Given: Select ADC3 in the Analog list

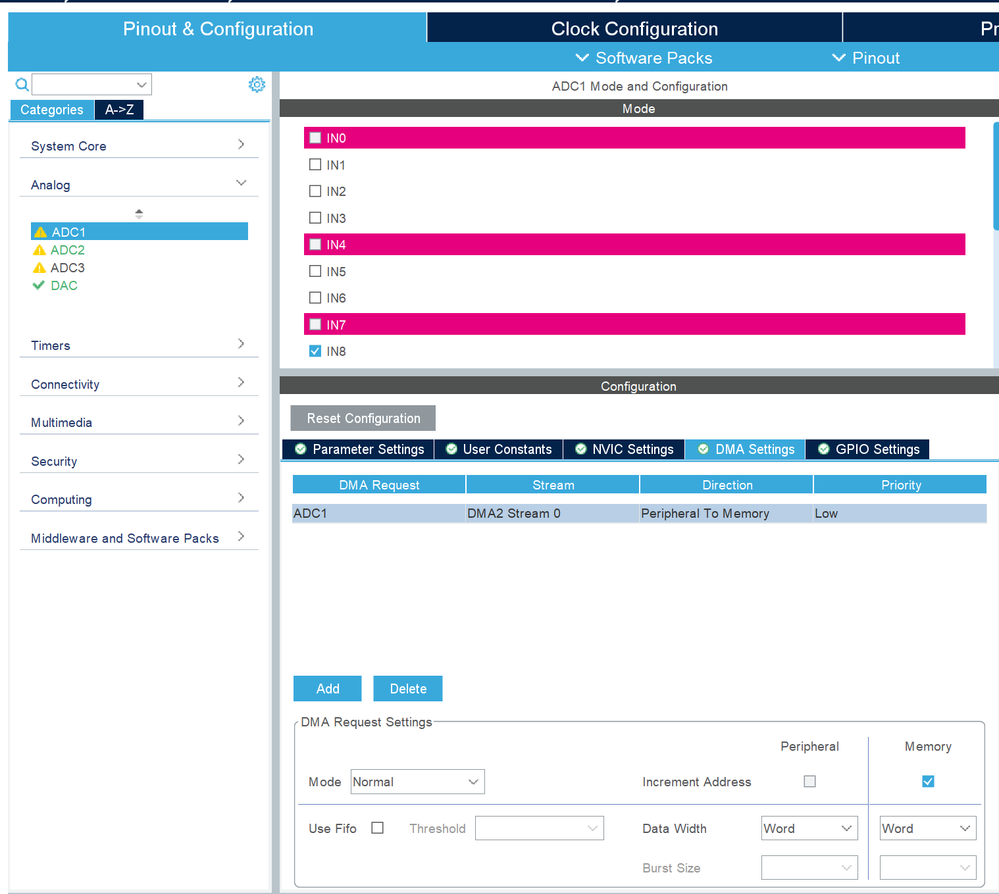Looking at the screenshot, I should tap(59, 268).
